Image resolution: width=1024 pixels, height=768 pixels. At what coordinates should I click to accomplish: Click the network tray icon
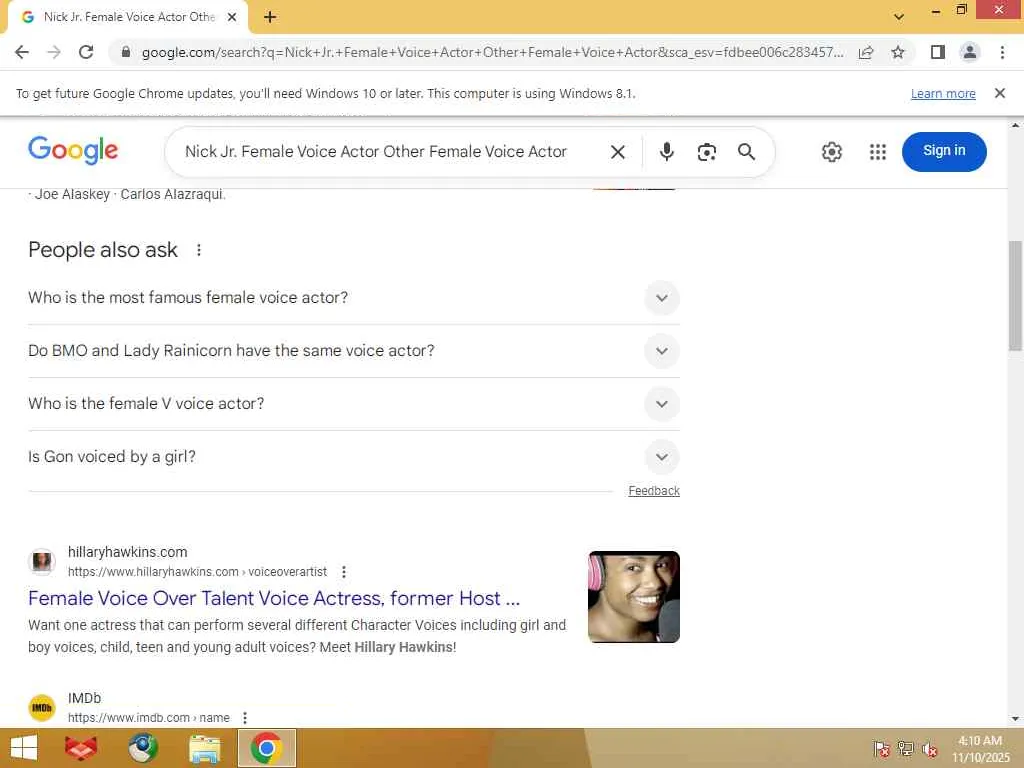click(x=905, y=748)
